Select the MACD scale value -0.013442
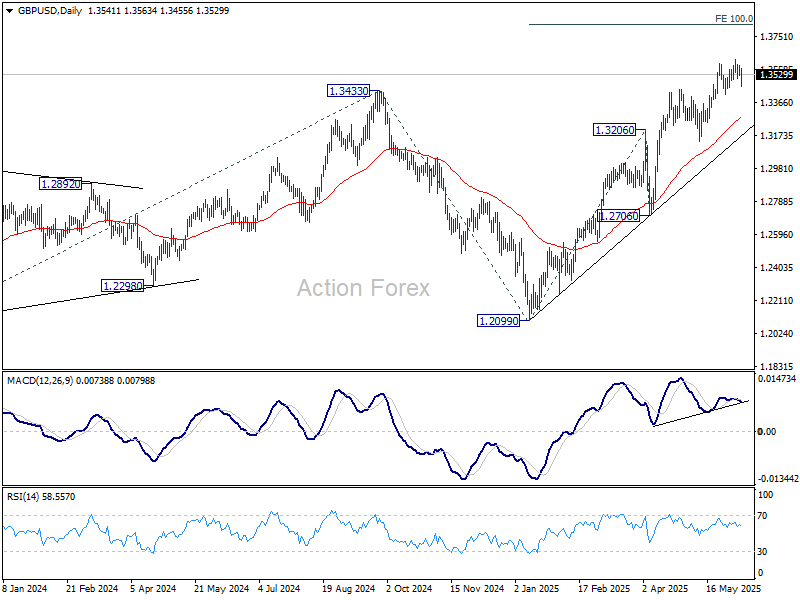This screenshot has height=600, width=800. point(778,479)
